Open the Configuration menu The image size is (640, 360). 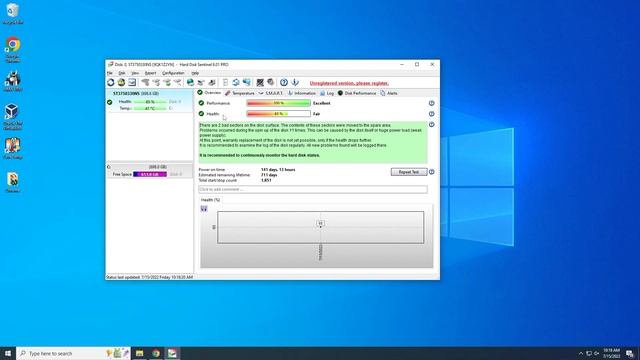[x=173, y=73]
